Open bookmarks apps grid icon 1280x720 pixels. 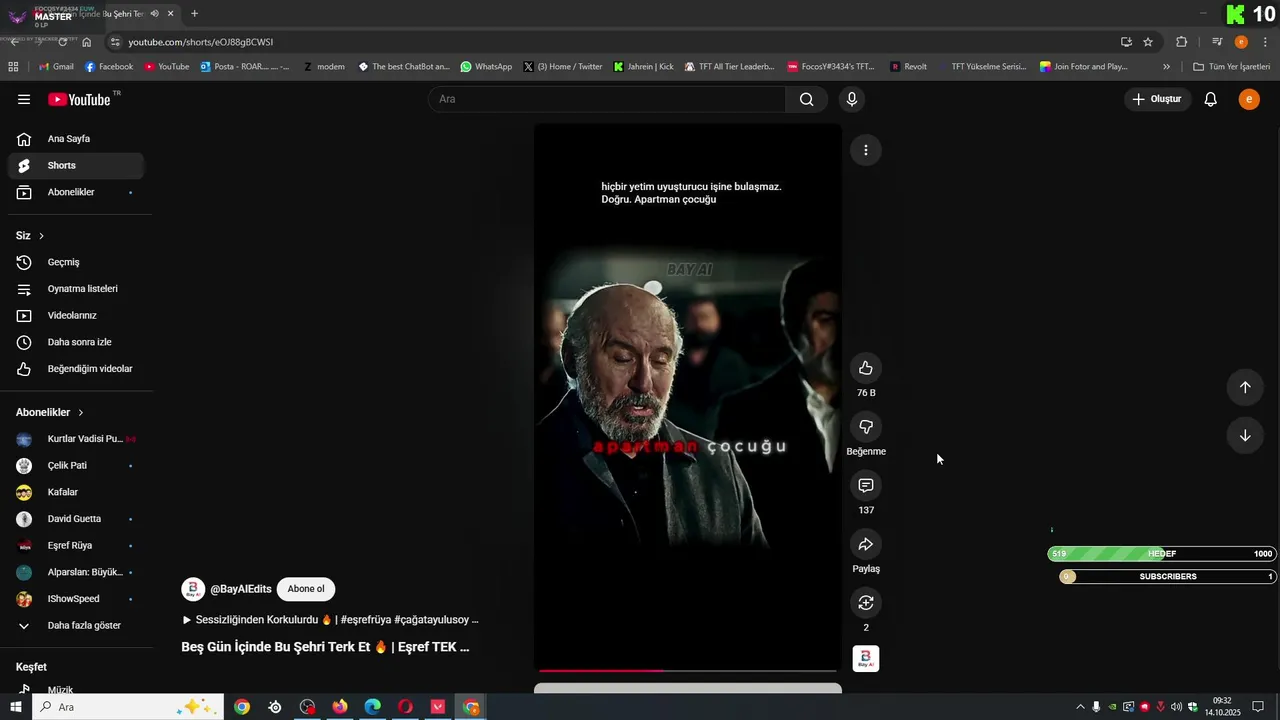[x=13, y=67]
